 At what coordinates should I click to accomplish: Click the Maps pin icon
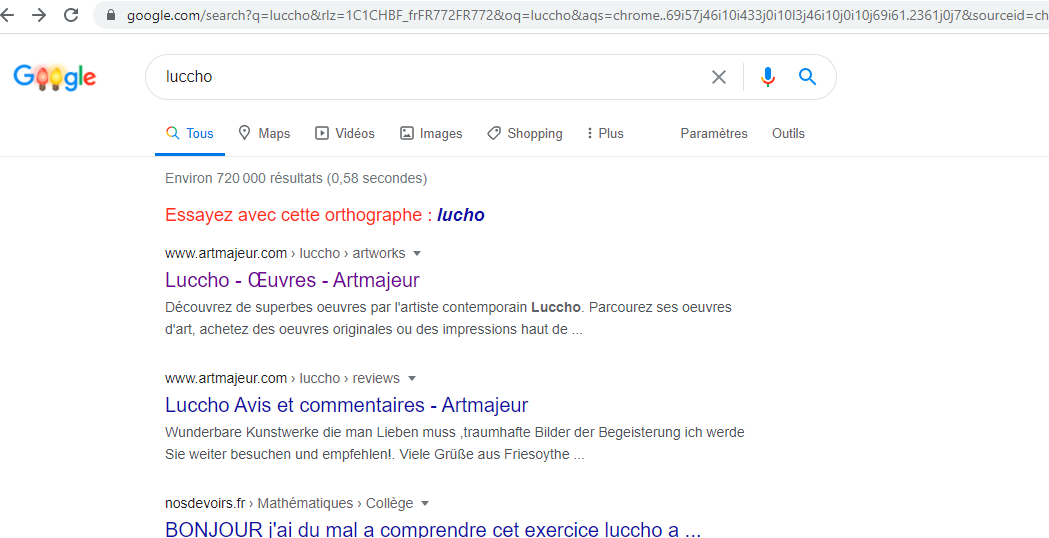(245, 133)
